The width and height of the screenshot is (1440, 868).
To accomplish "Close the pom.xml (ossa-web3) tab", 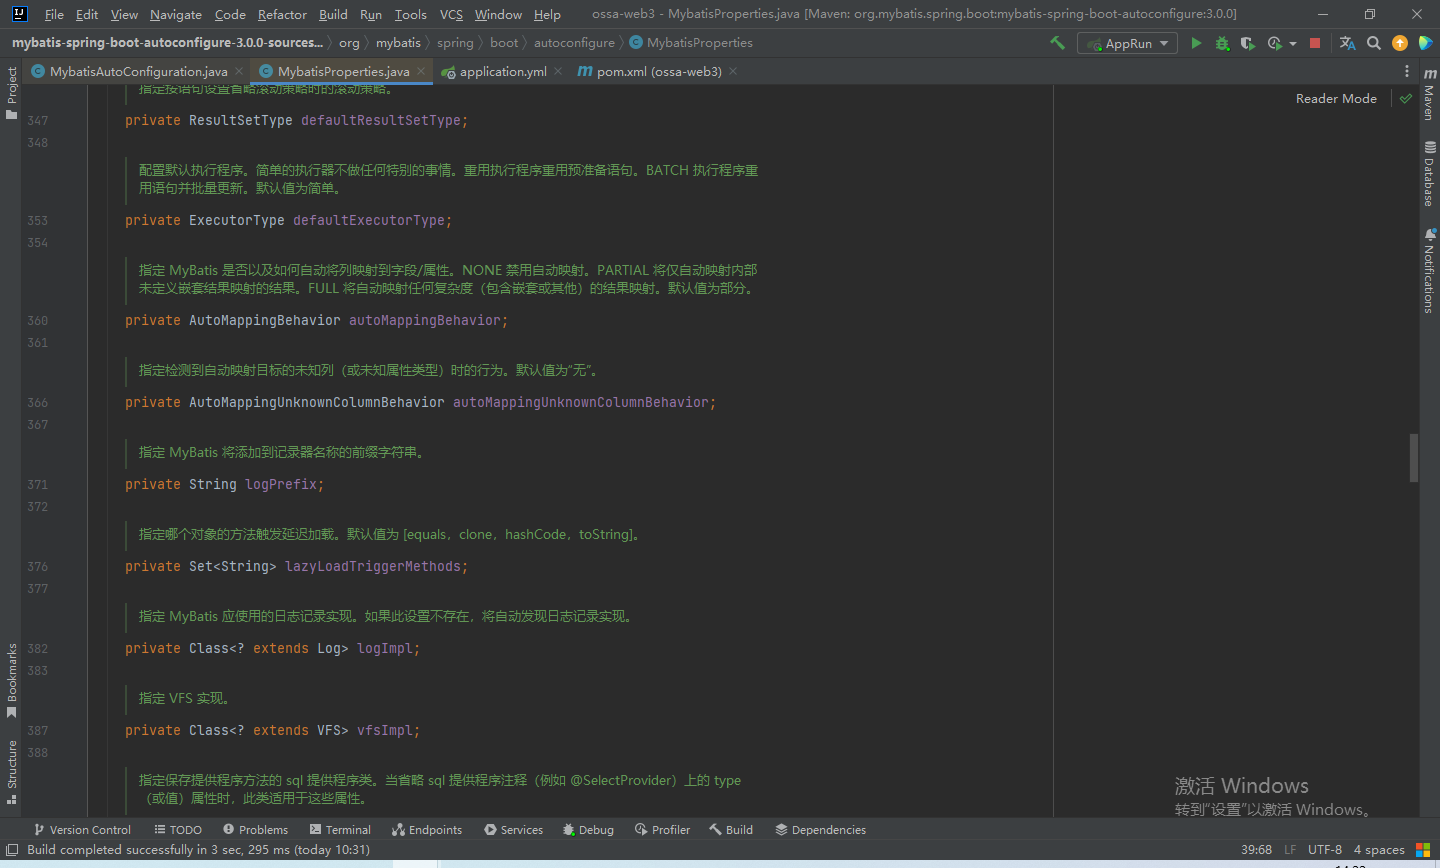I will 733,71.
